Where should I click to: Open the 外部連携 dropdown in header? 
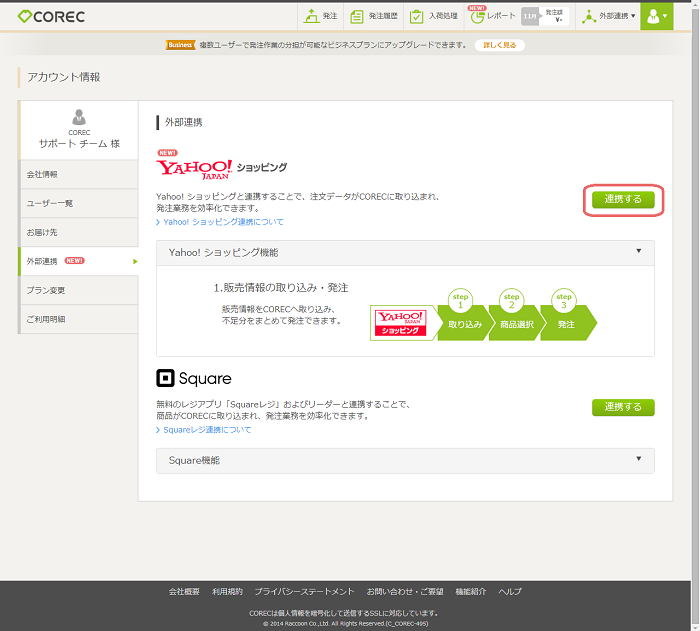608,17
